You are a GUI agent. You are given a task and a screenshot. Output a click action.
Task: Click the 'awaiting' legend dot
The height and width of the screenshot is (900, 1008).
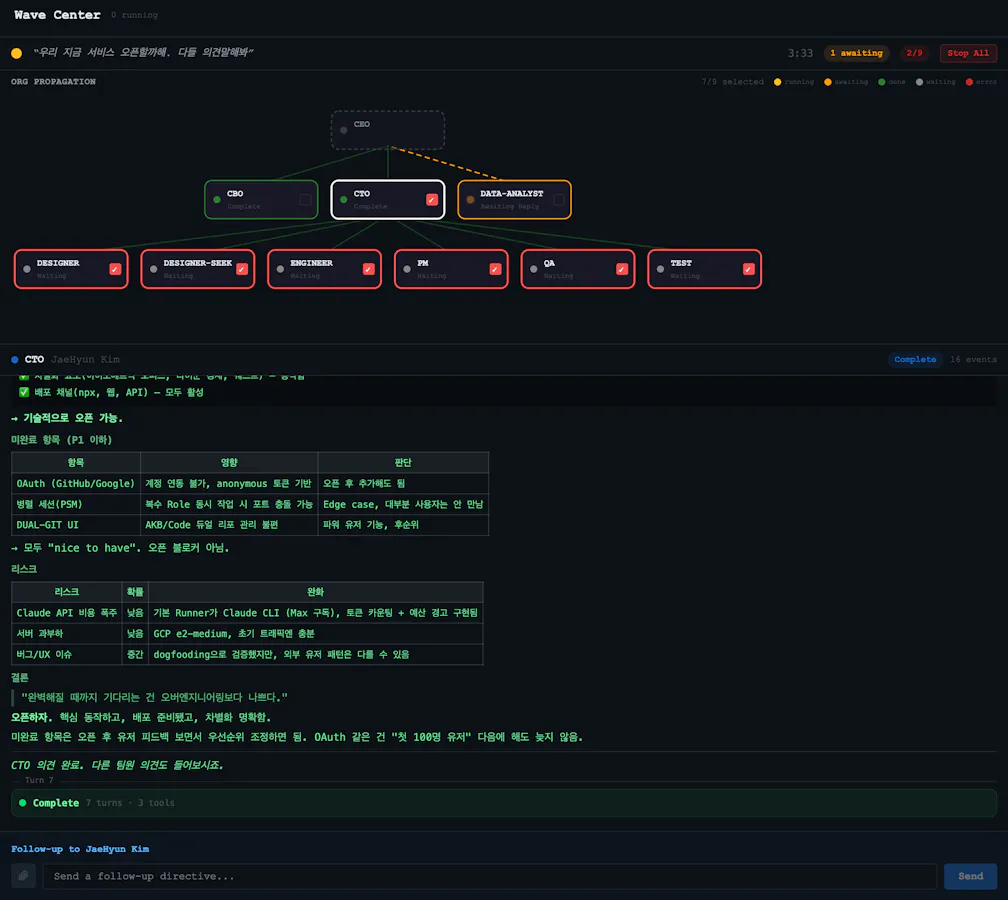tap(827, 82)
